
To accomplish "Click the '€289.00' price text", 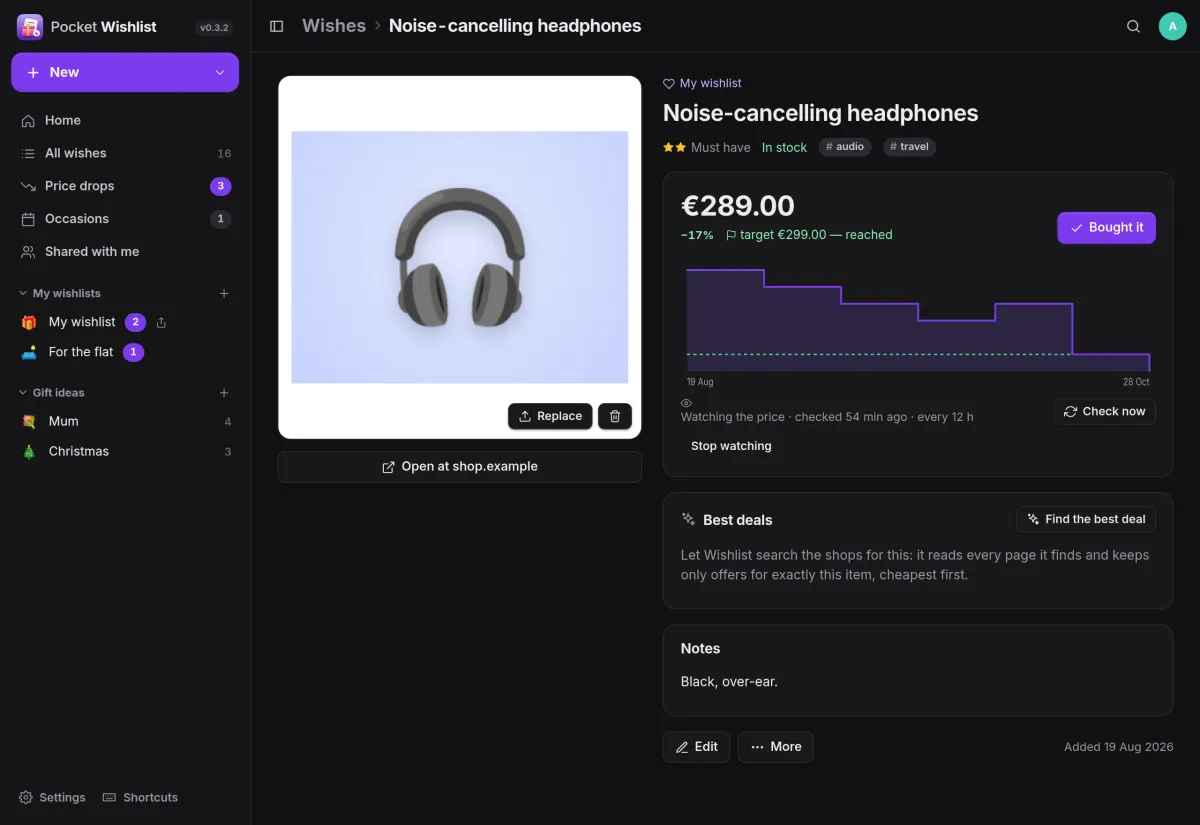I will (x=738, y=206).
